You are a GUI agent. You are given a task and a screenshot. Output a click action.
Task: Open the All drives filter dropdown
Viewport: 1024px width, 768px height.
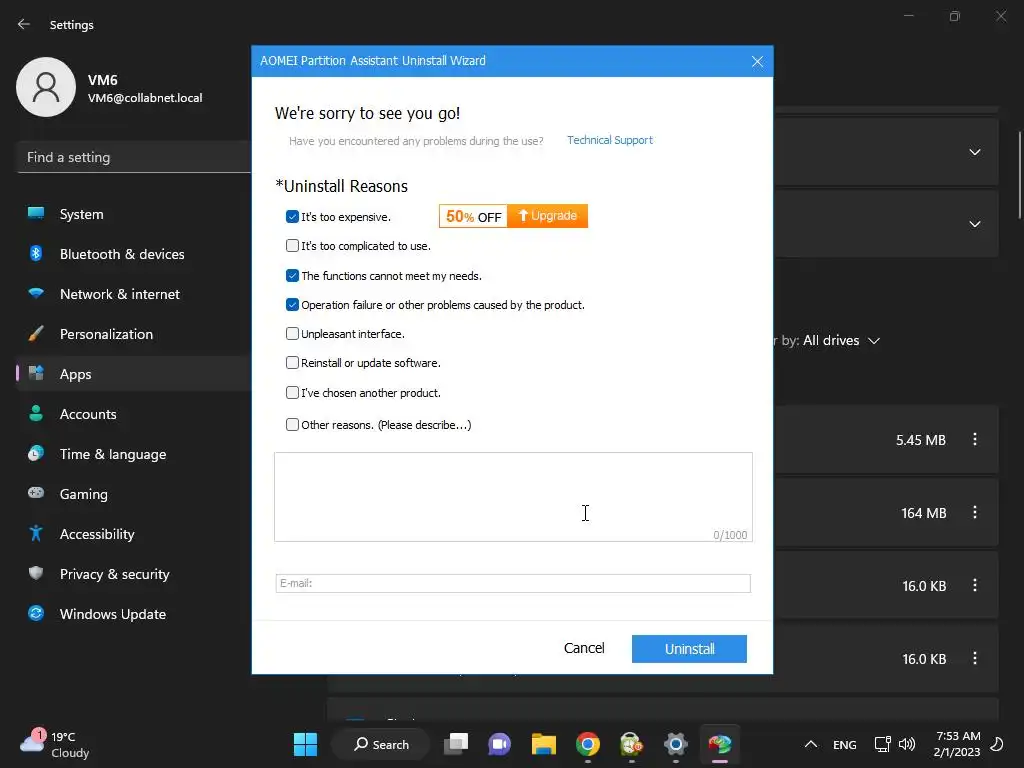pos(842,341)
